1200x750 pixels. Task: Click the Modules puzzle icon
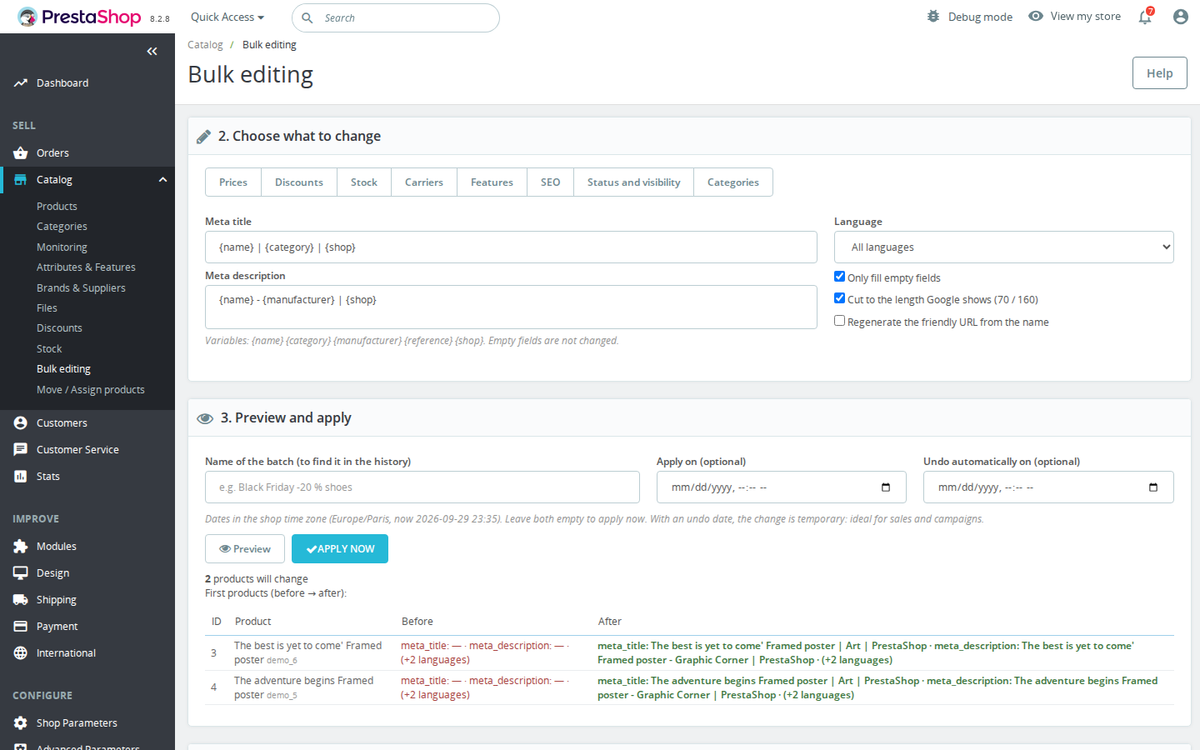pos(20,546)
